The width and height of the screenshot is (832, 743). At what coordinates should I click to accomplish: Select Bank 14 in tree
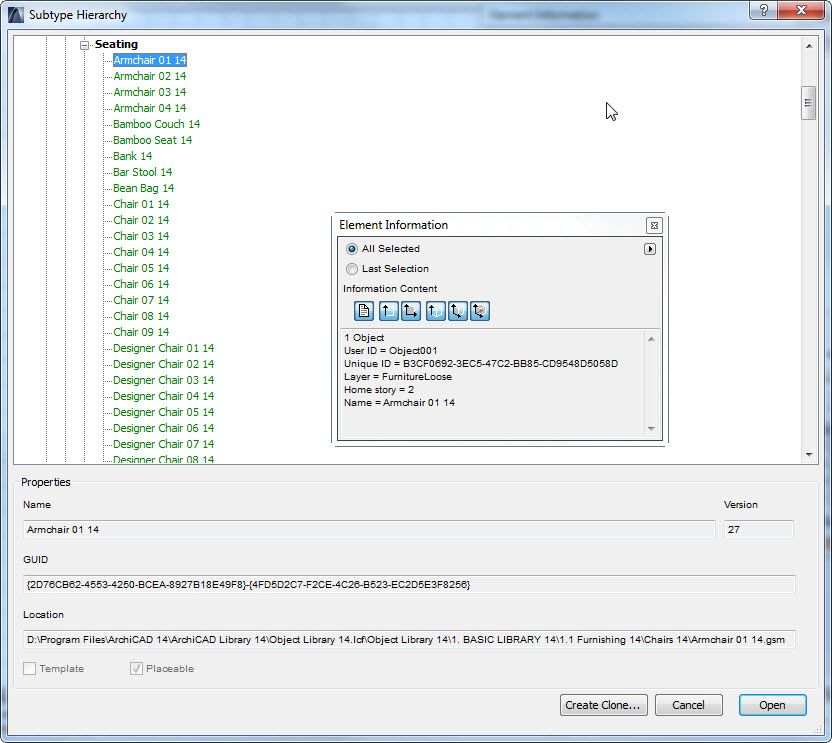(133, 156)
